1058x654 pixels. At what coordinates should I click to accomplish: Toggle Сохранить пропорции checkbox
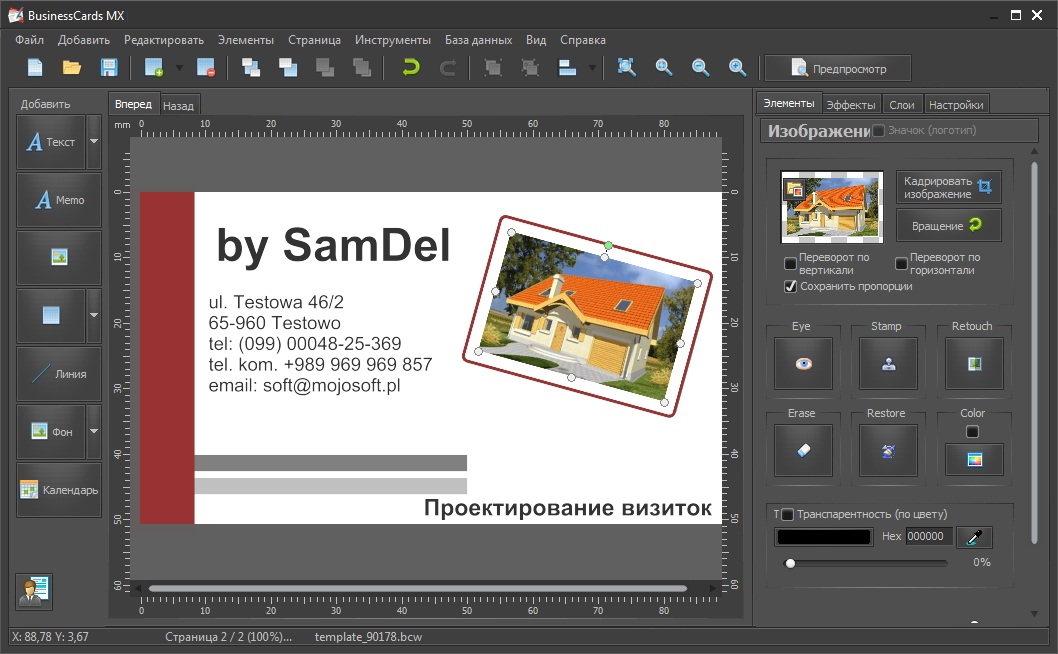click(x=791, y=286)
